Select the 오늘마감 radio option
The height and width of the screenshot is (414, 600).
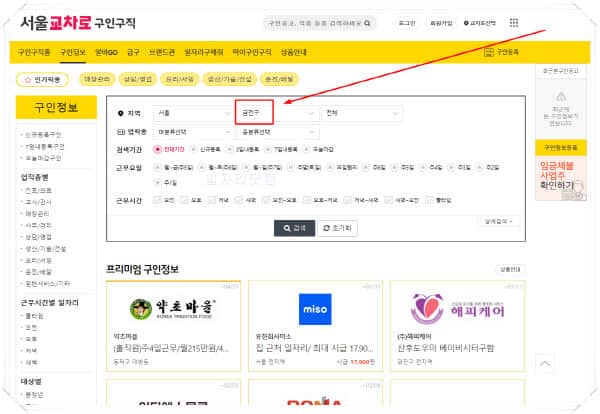[307, 149]
